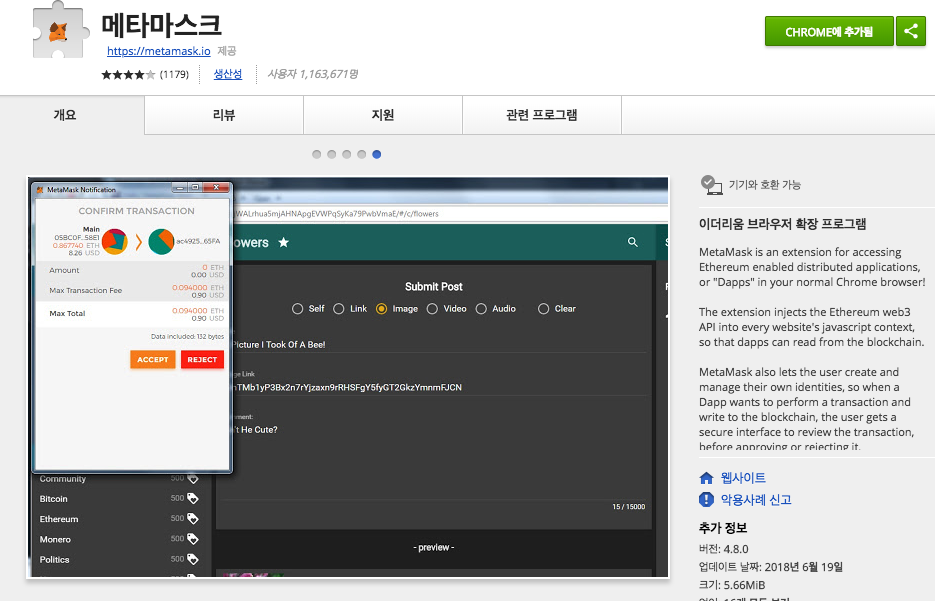The height and width of the screenshot is (601, 935).
Task: Click the orange arrow between accounts
Action: [x=138, y=242]
